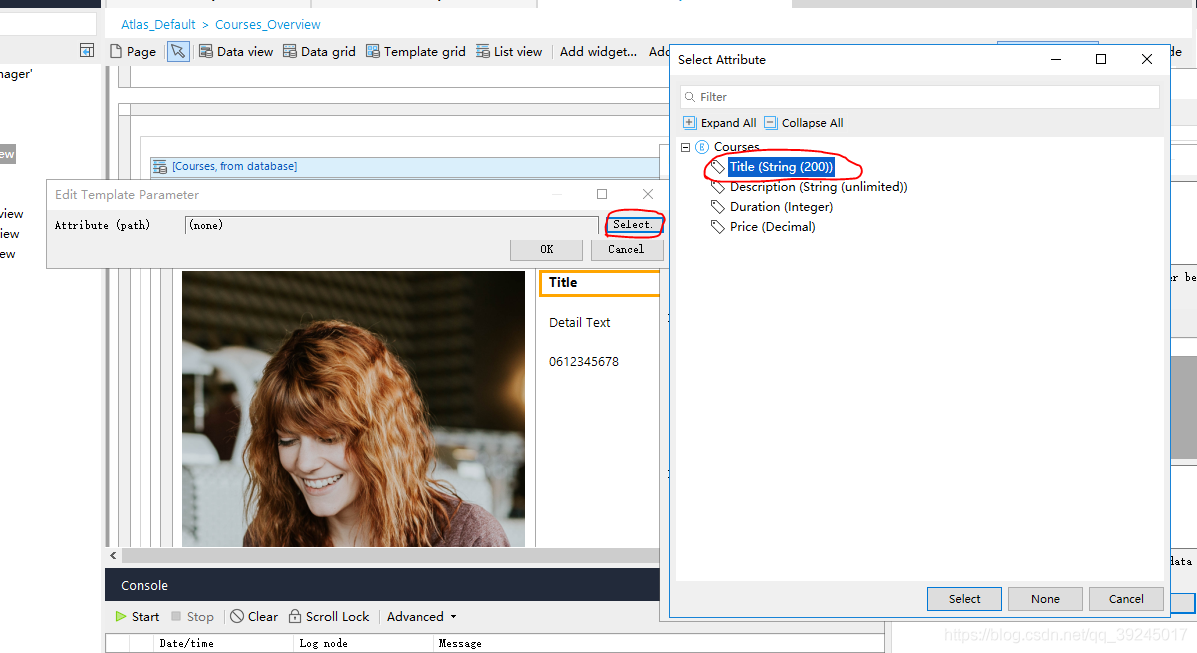Image resolution: width=1197 pixels, height=653 pixels.
Task: Click the collapse side panel icon
Action: point(87,51)
